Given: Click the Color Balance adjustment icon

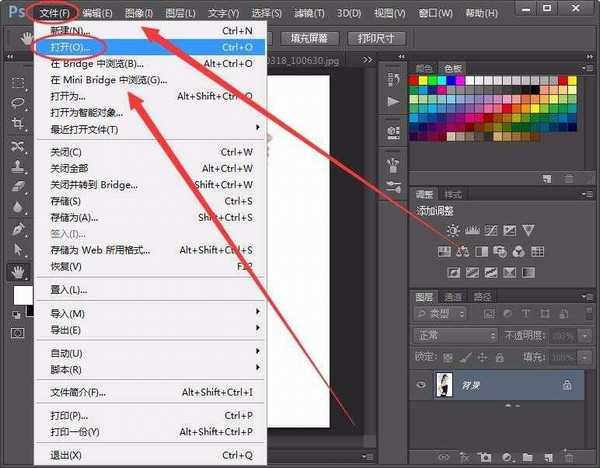Looking at the screenshot, I should [462, 250].
